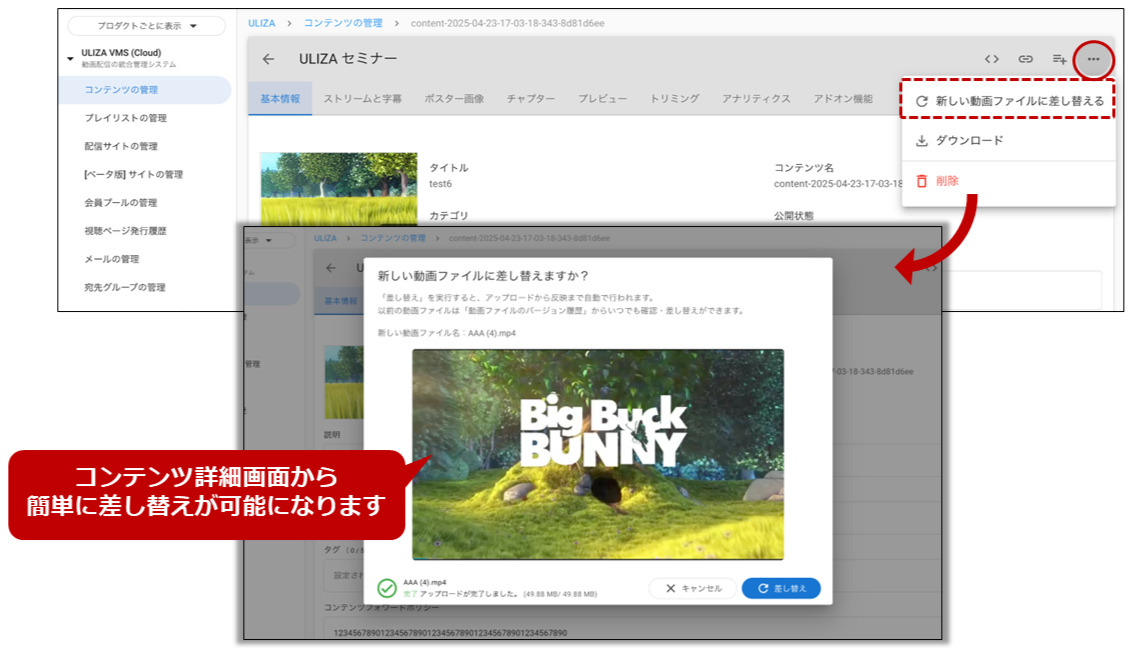The image size is (1139, 648).
Task: Click the dimmed ULIZA breadcrumb behind the dialog
Action: (325, 238)
